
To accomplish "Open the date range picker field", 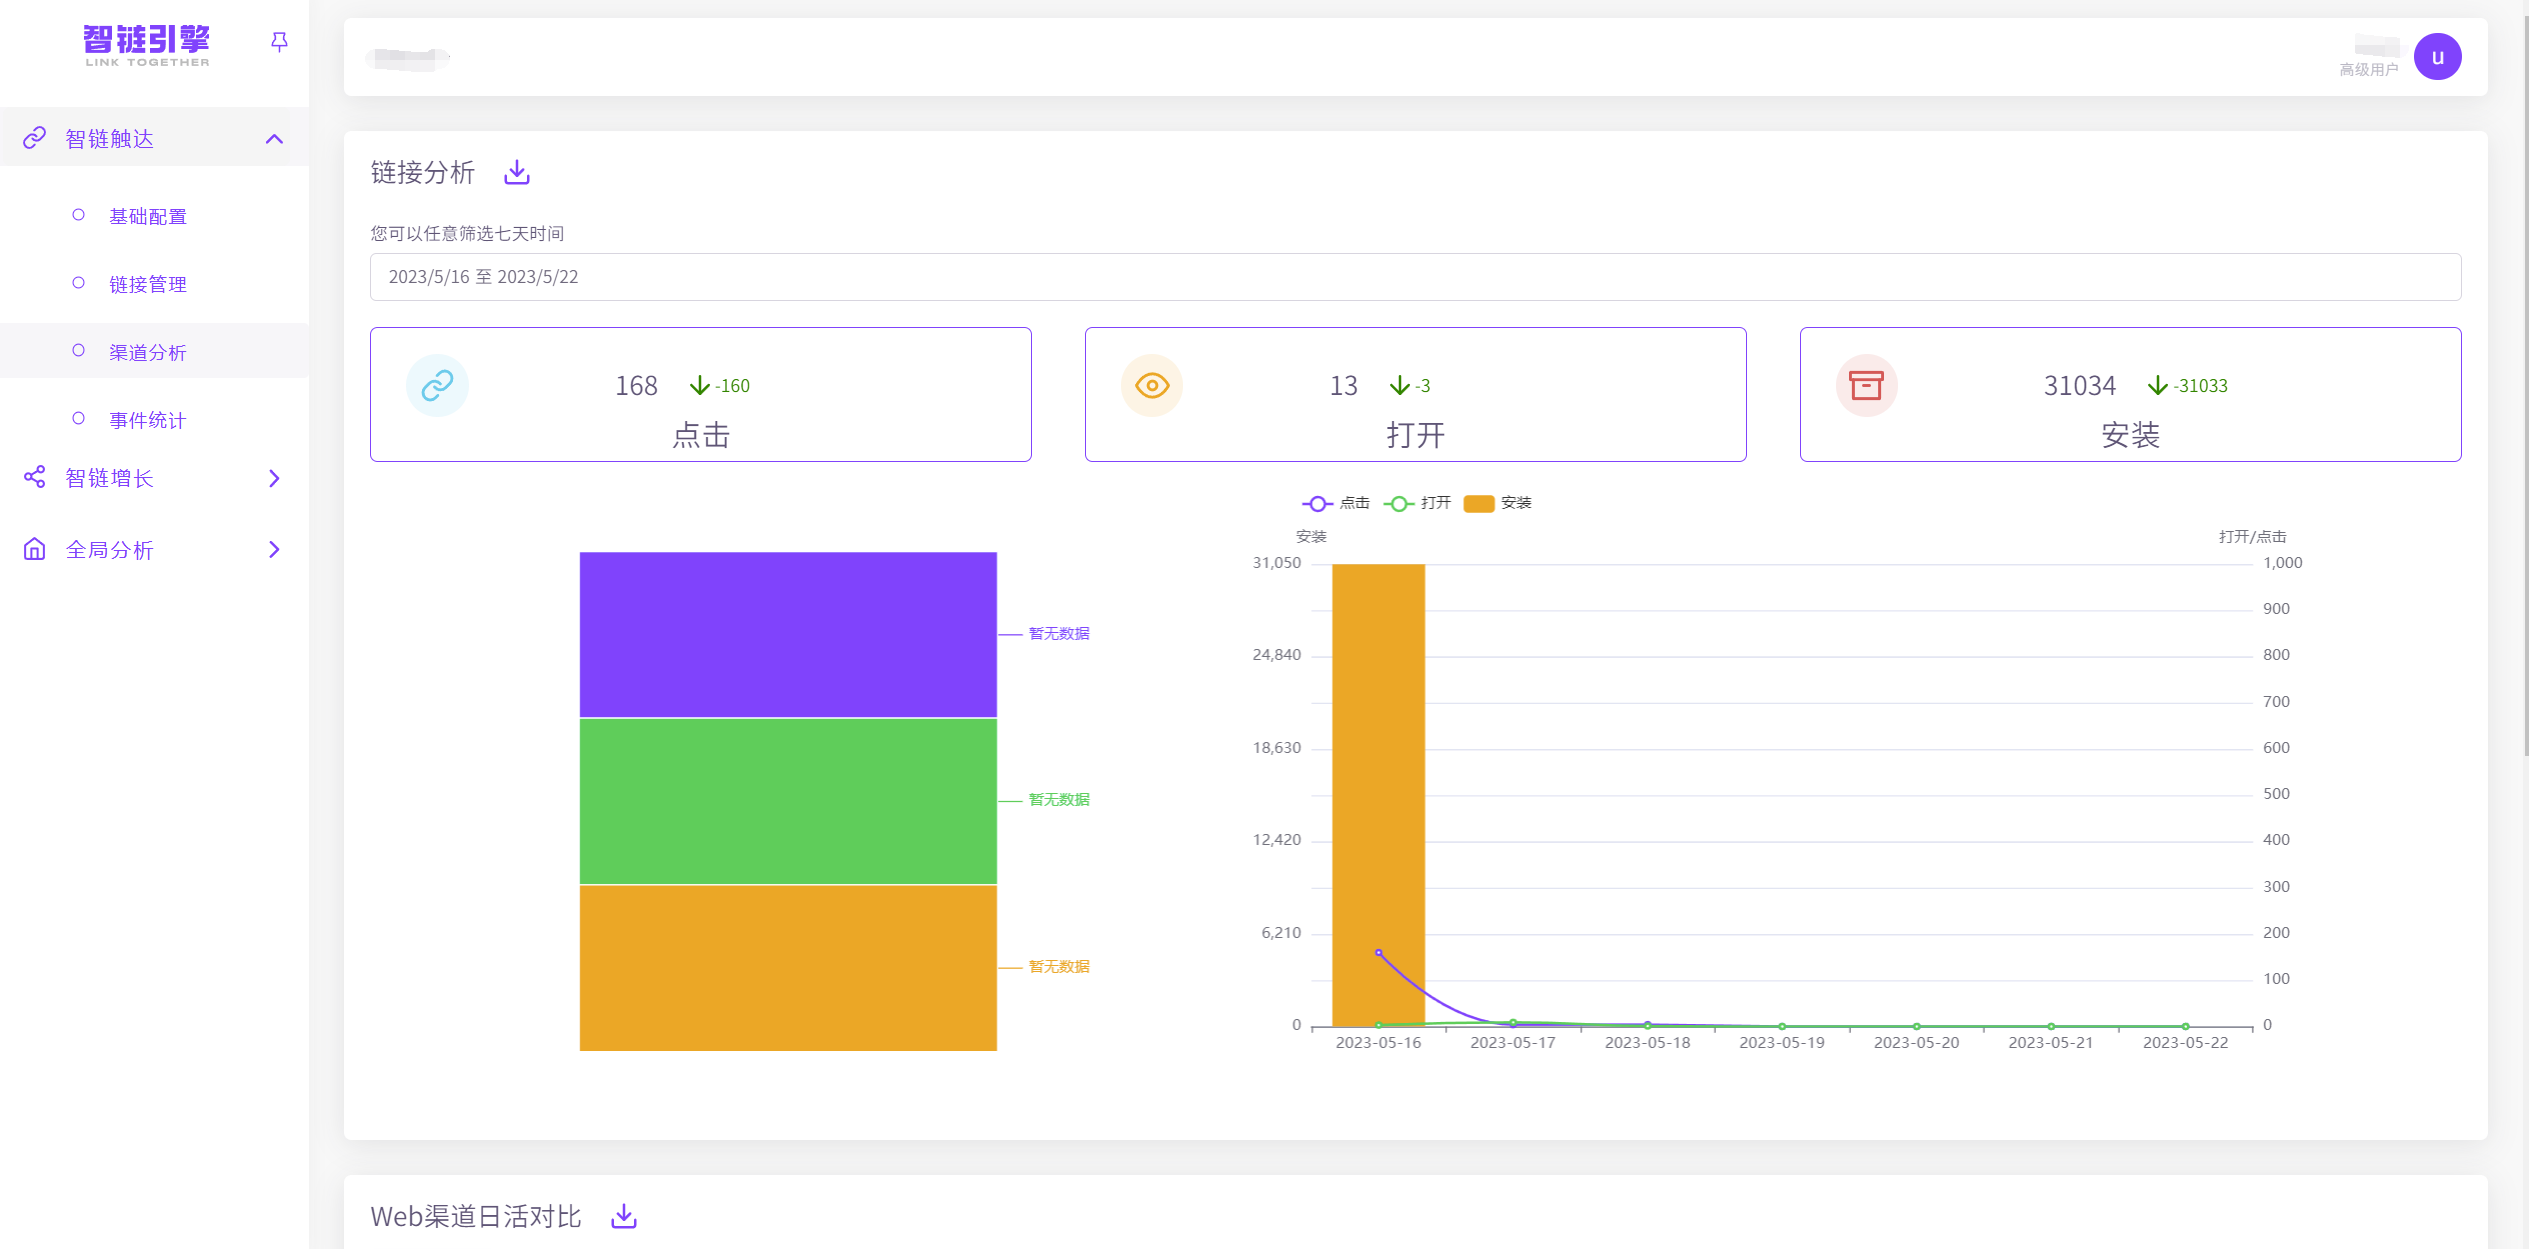I will point(1415,277).
